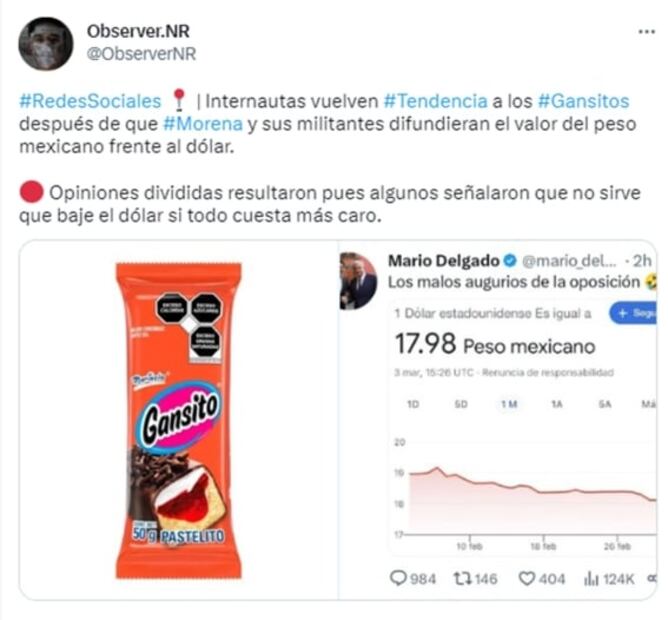Open the @ObserverNR handle link

[141, 54]
